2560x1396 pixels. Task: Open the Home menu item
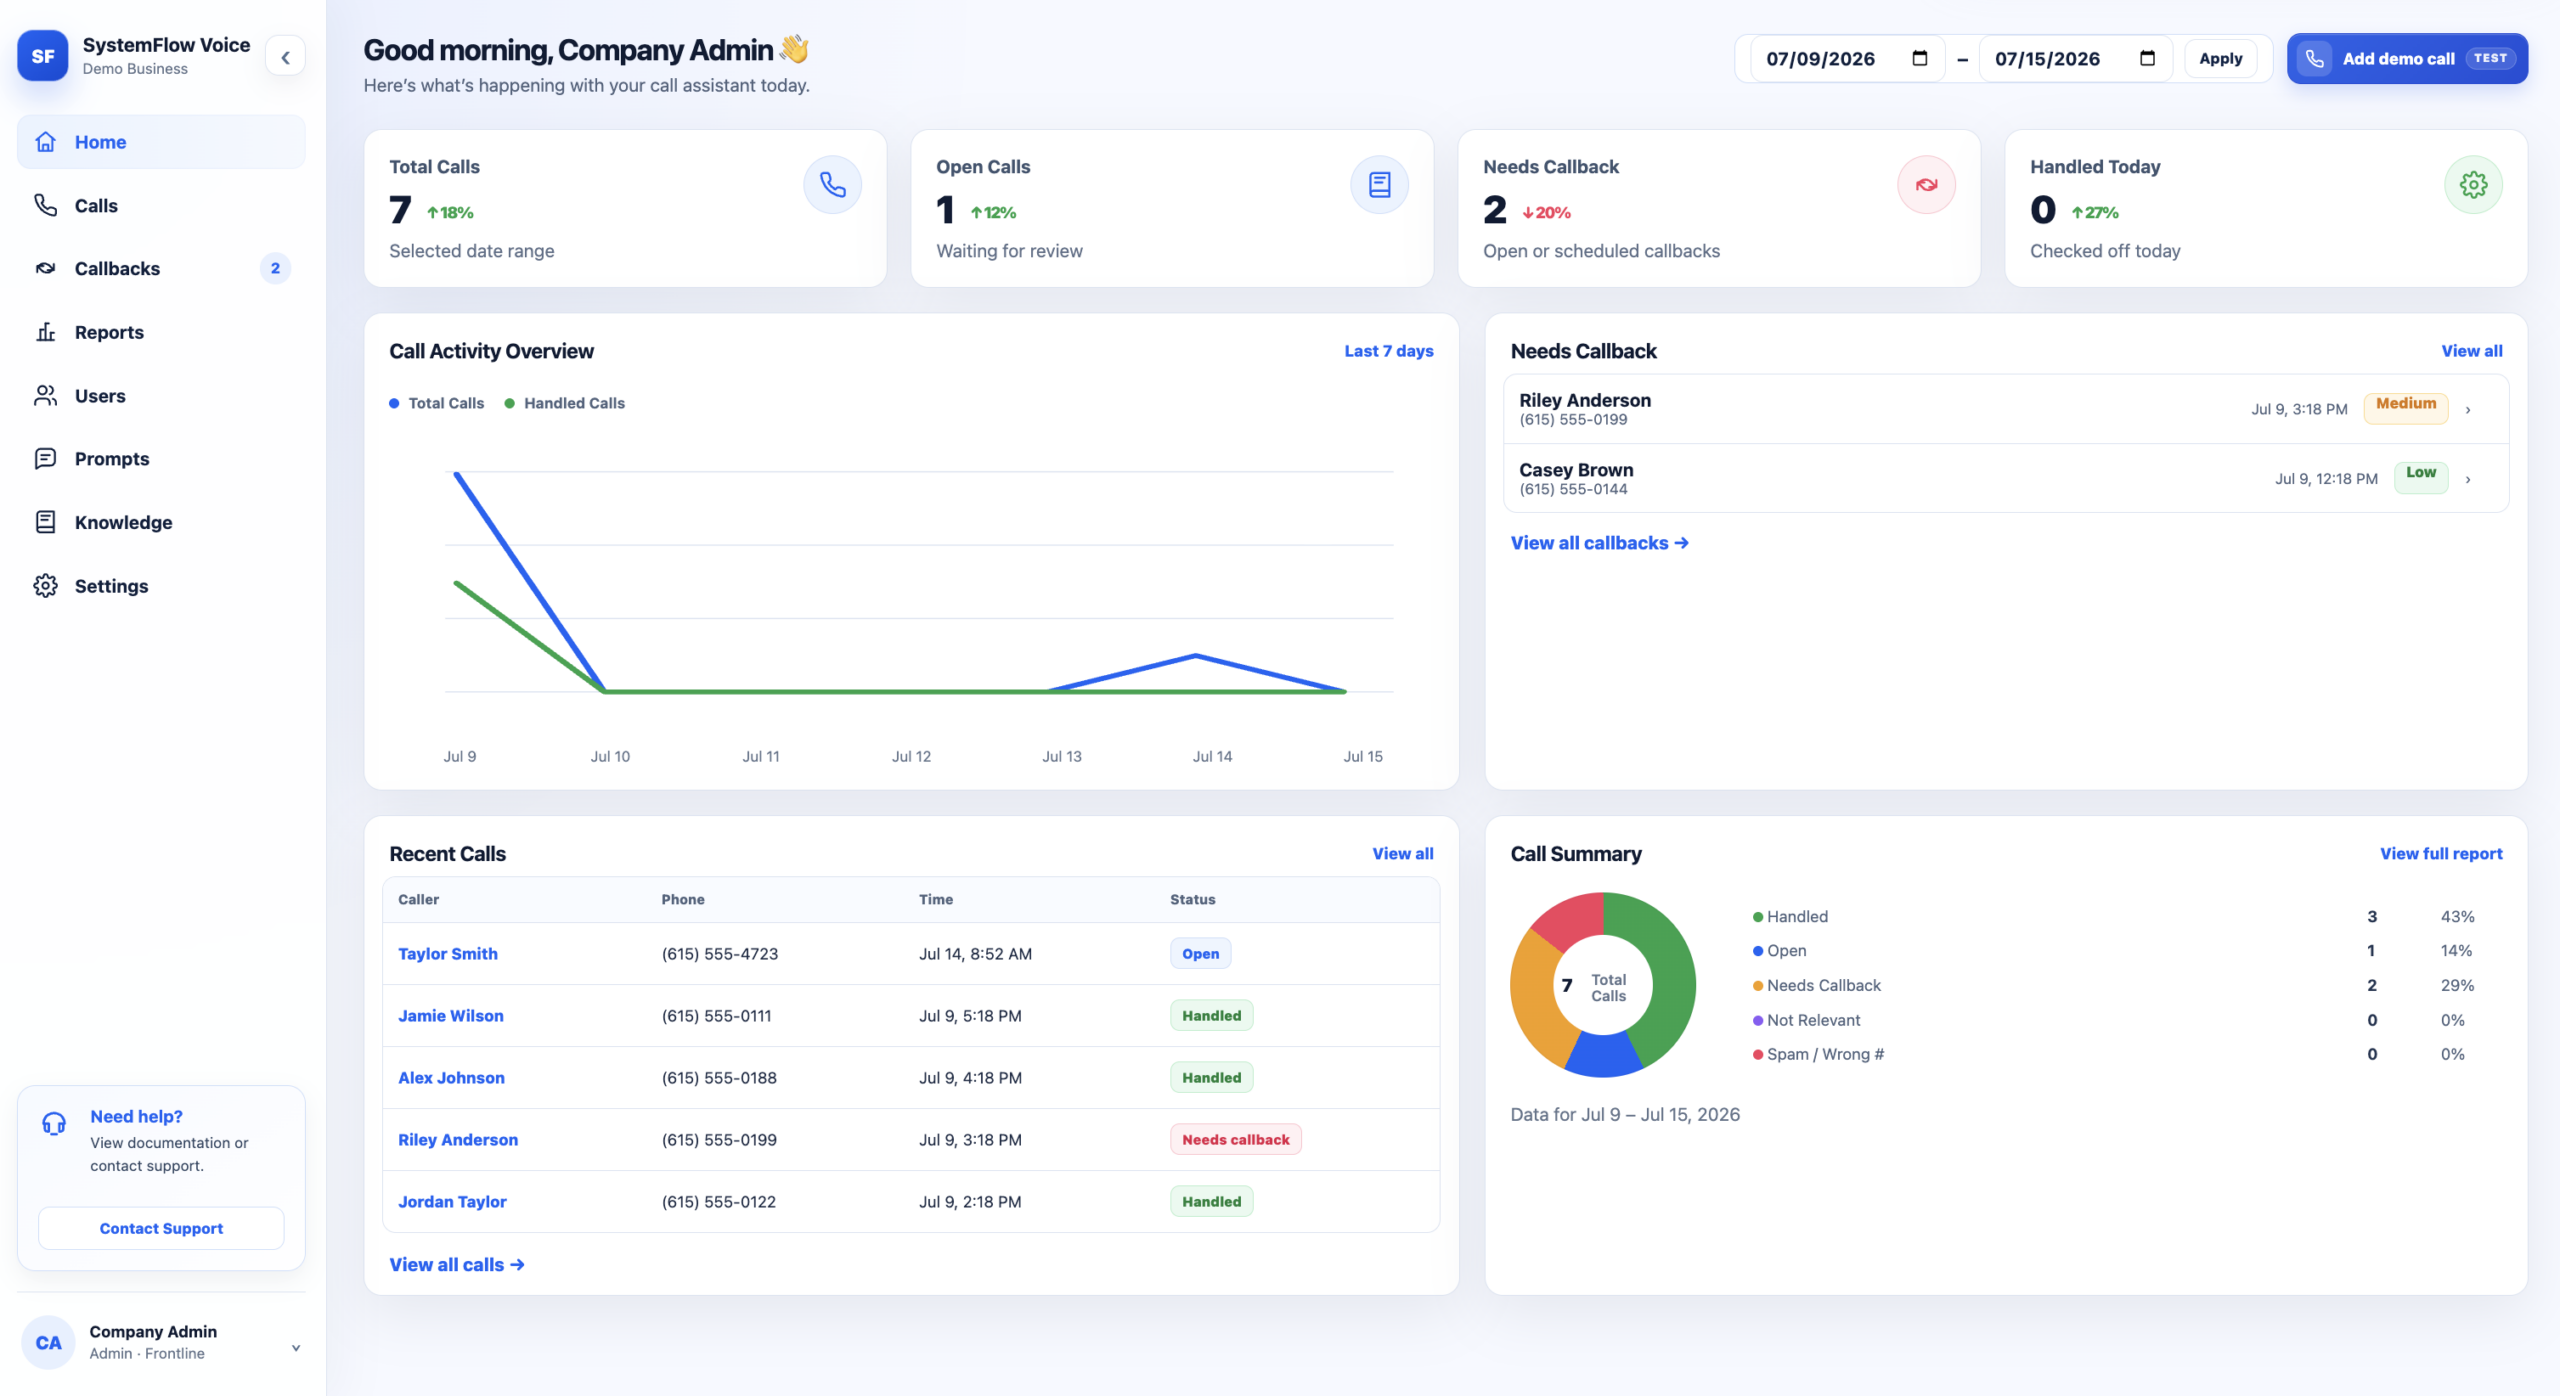coord(161,142)
